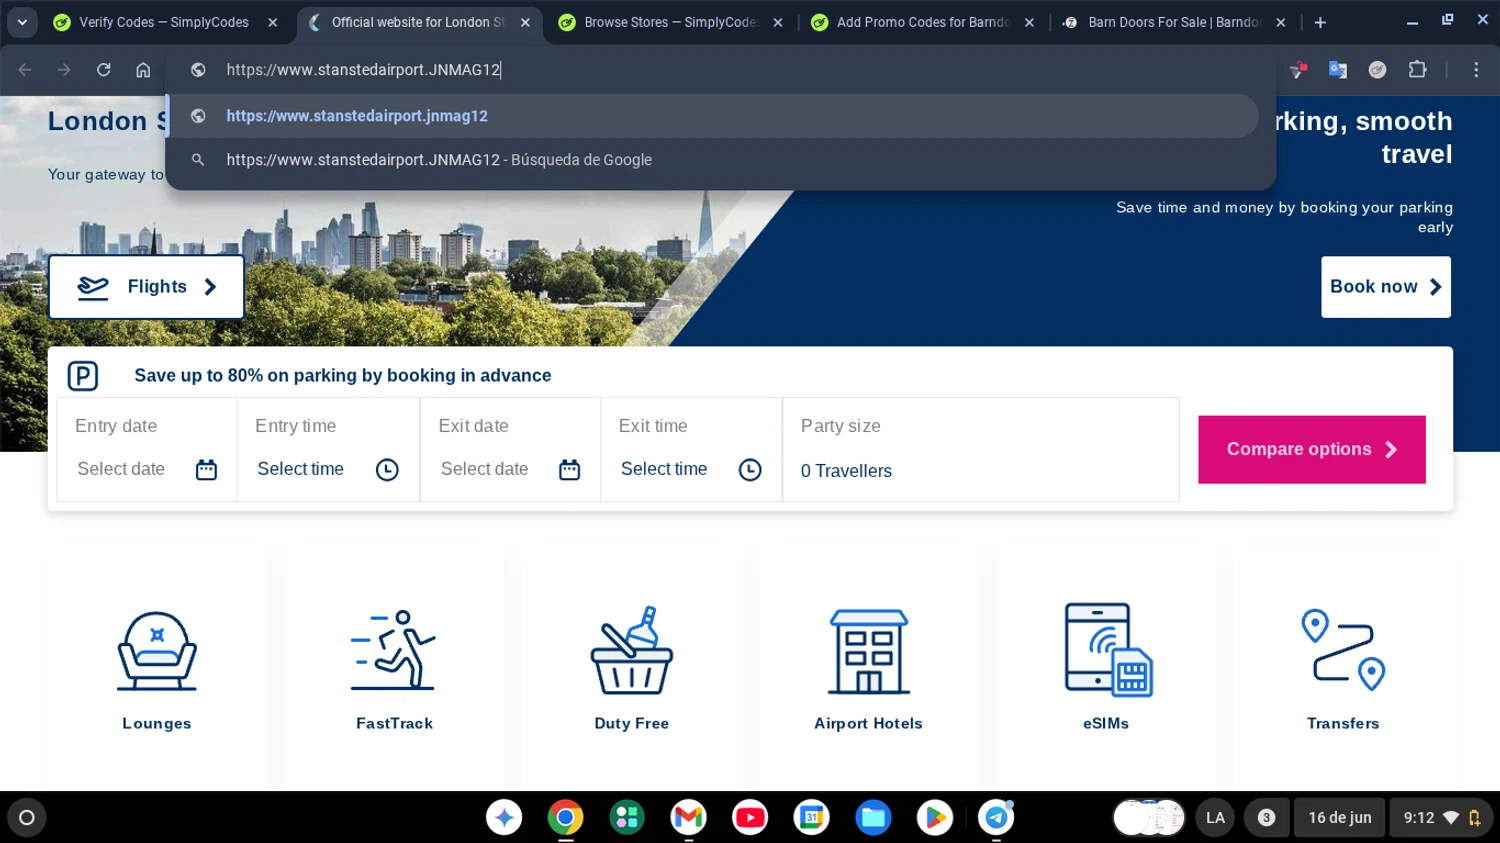Open the Flights button
1500x843 pixels.
146,287
